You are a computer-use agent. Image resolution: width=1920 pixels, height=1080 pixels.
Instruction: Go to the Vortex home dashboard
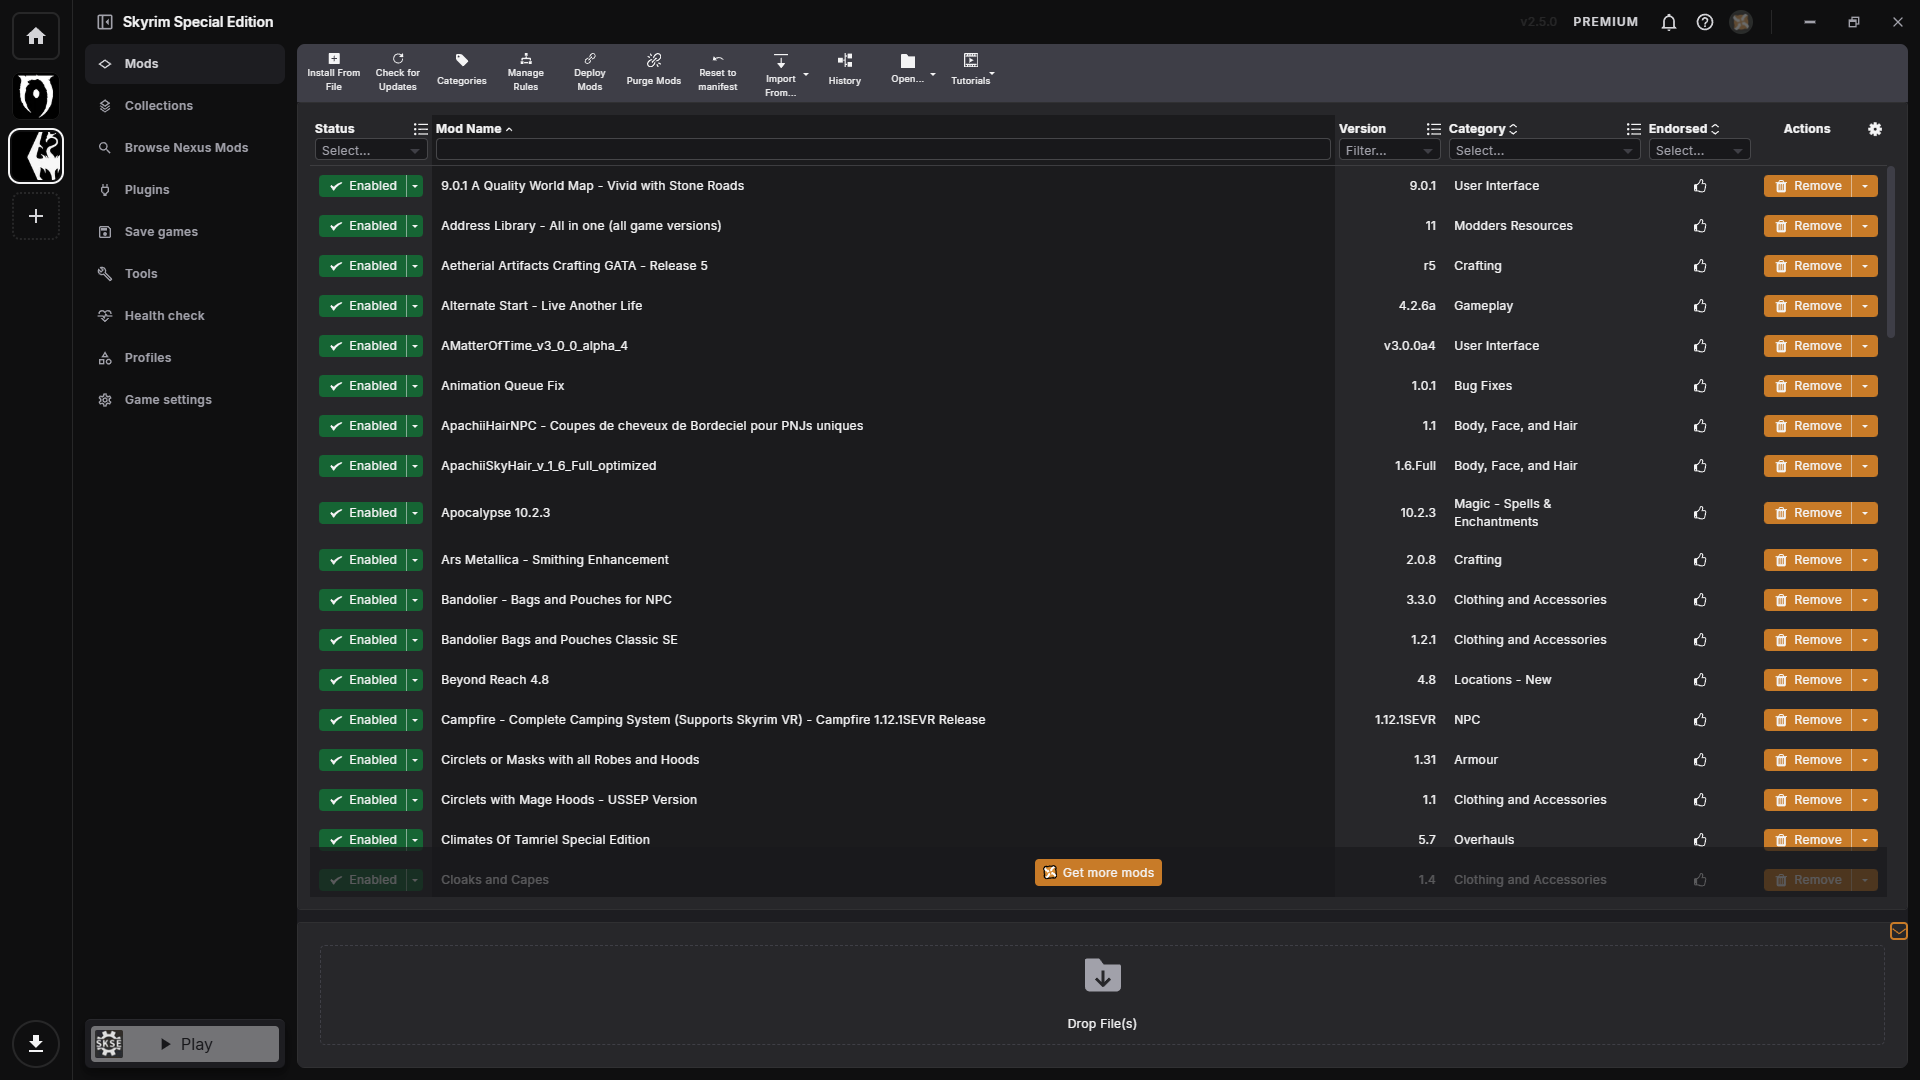click(x=36, y=36)
